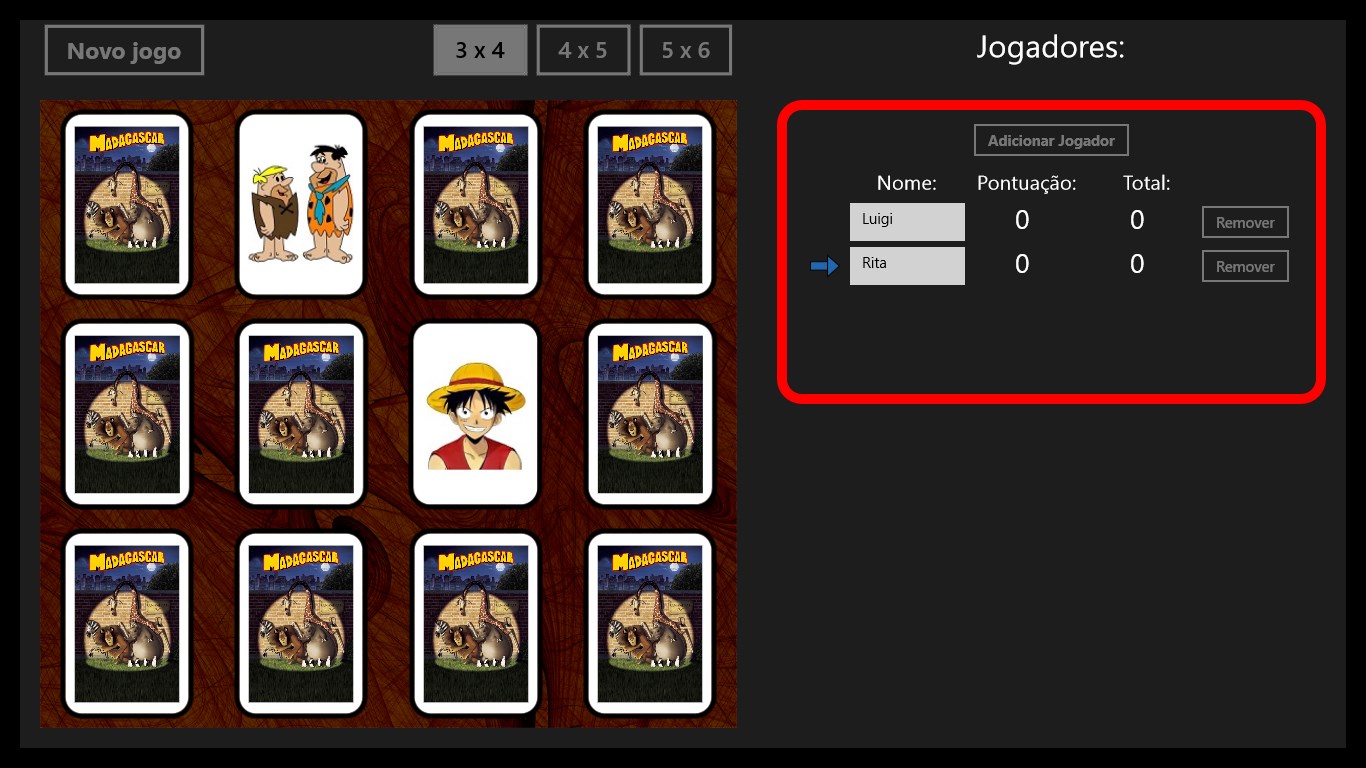The image size is (1366, 768).
Task: Edit the Rita name field
Action: (x=907, y=266)
